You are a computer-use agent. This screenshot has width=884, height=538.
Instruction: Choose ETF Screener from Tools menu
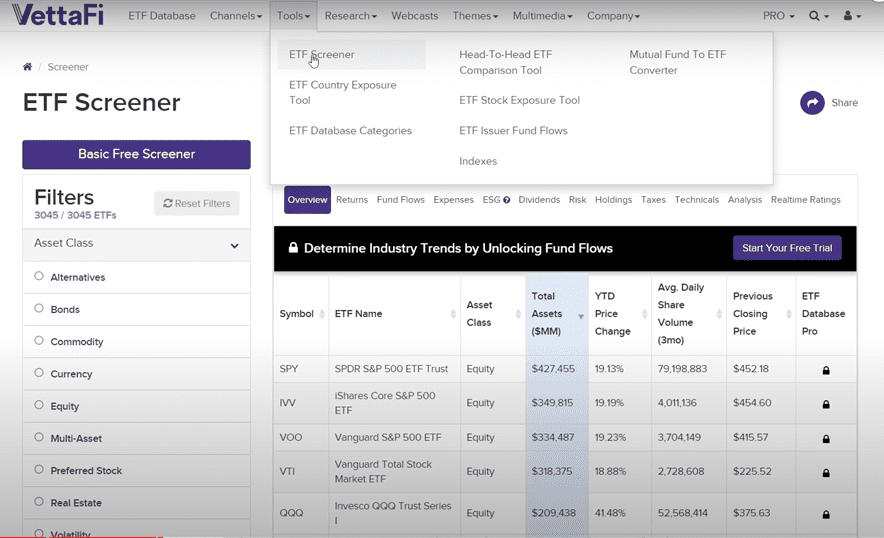(x=322, y=55)
